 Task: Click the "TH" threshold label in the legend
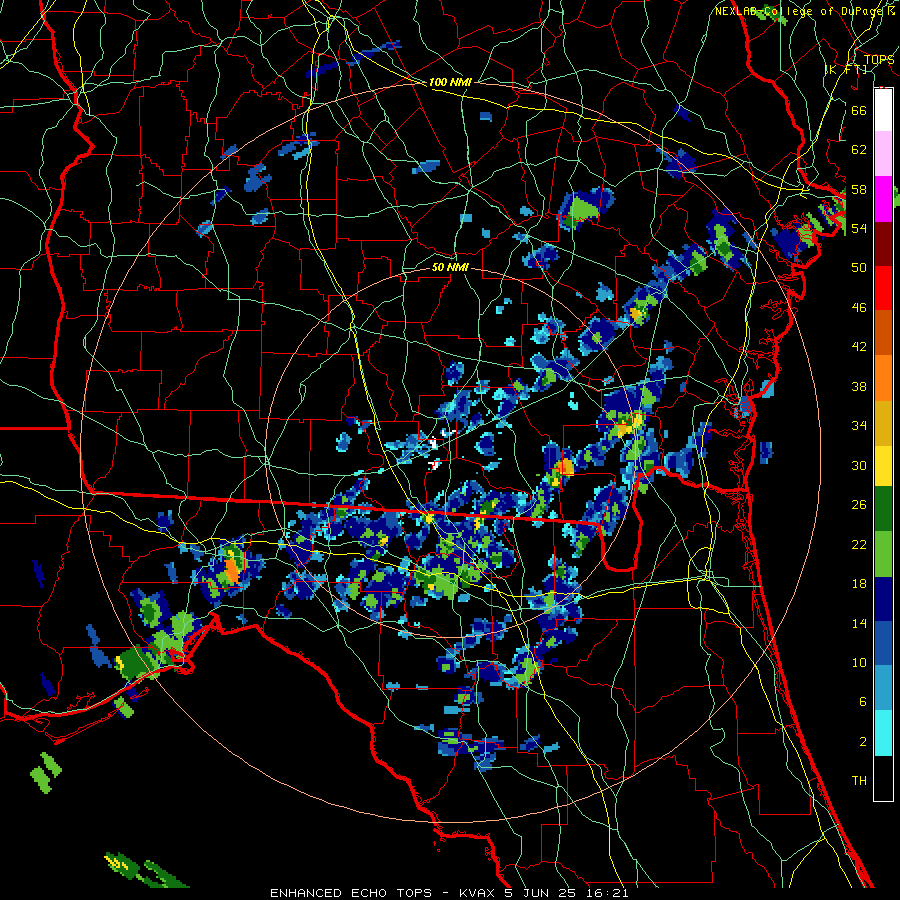pyautogui.click(x=859, y=781)
